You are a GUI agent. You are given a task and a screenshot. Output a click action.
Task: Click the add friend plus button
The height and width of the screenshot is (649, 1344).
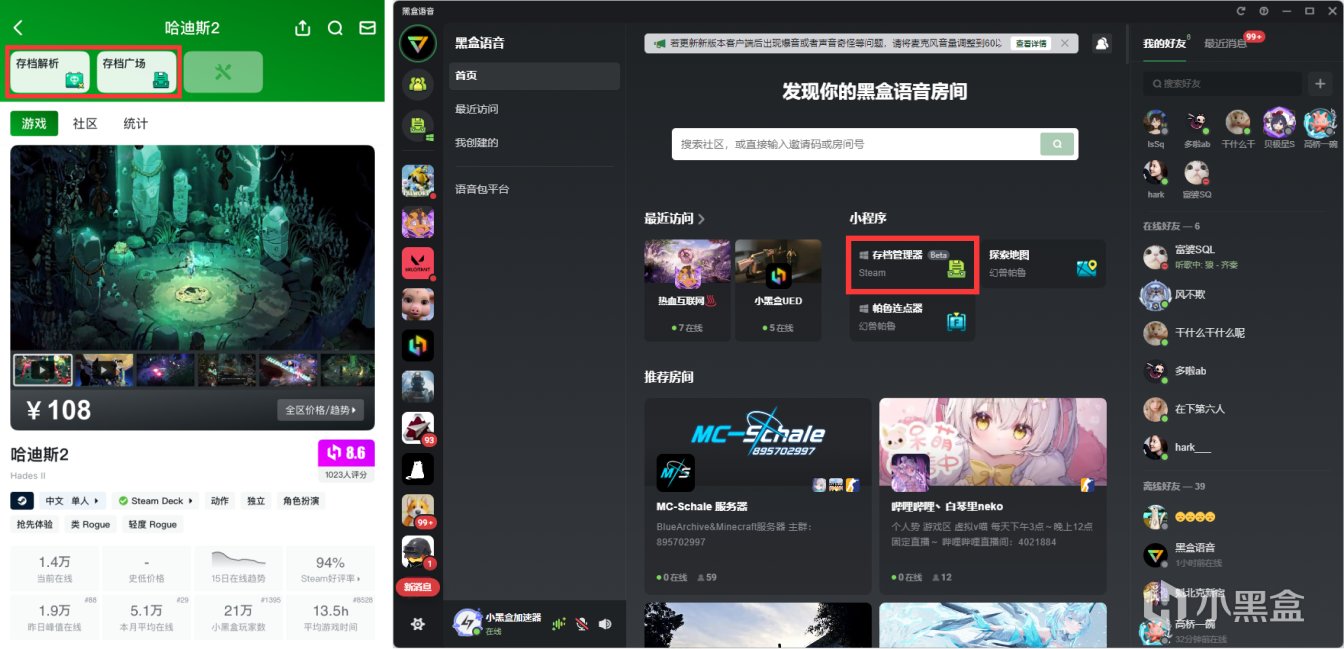pyautogui.click(x=1321, y=84)
